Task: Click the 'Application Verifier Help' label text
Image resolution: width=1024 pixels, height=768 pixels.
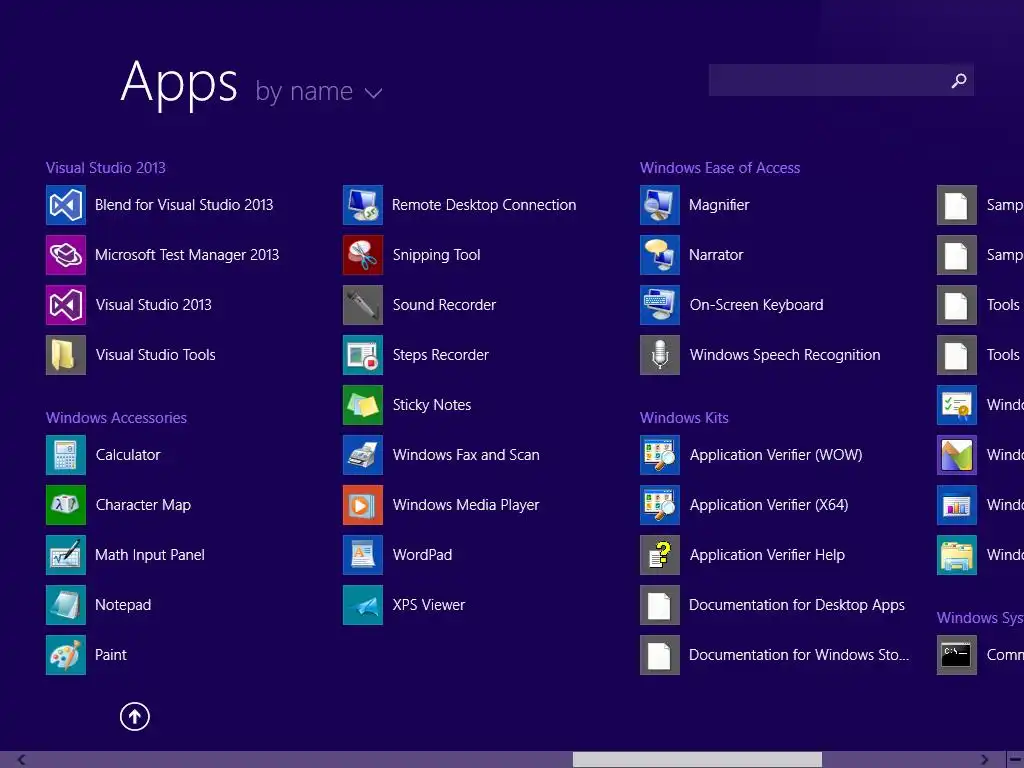Action: pyautogui.click(x=767, y=555)
